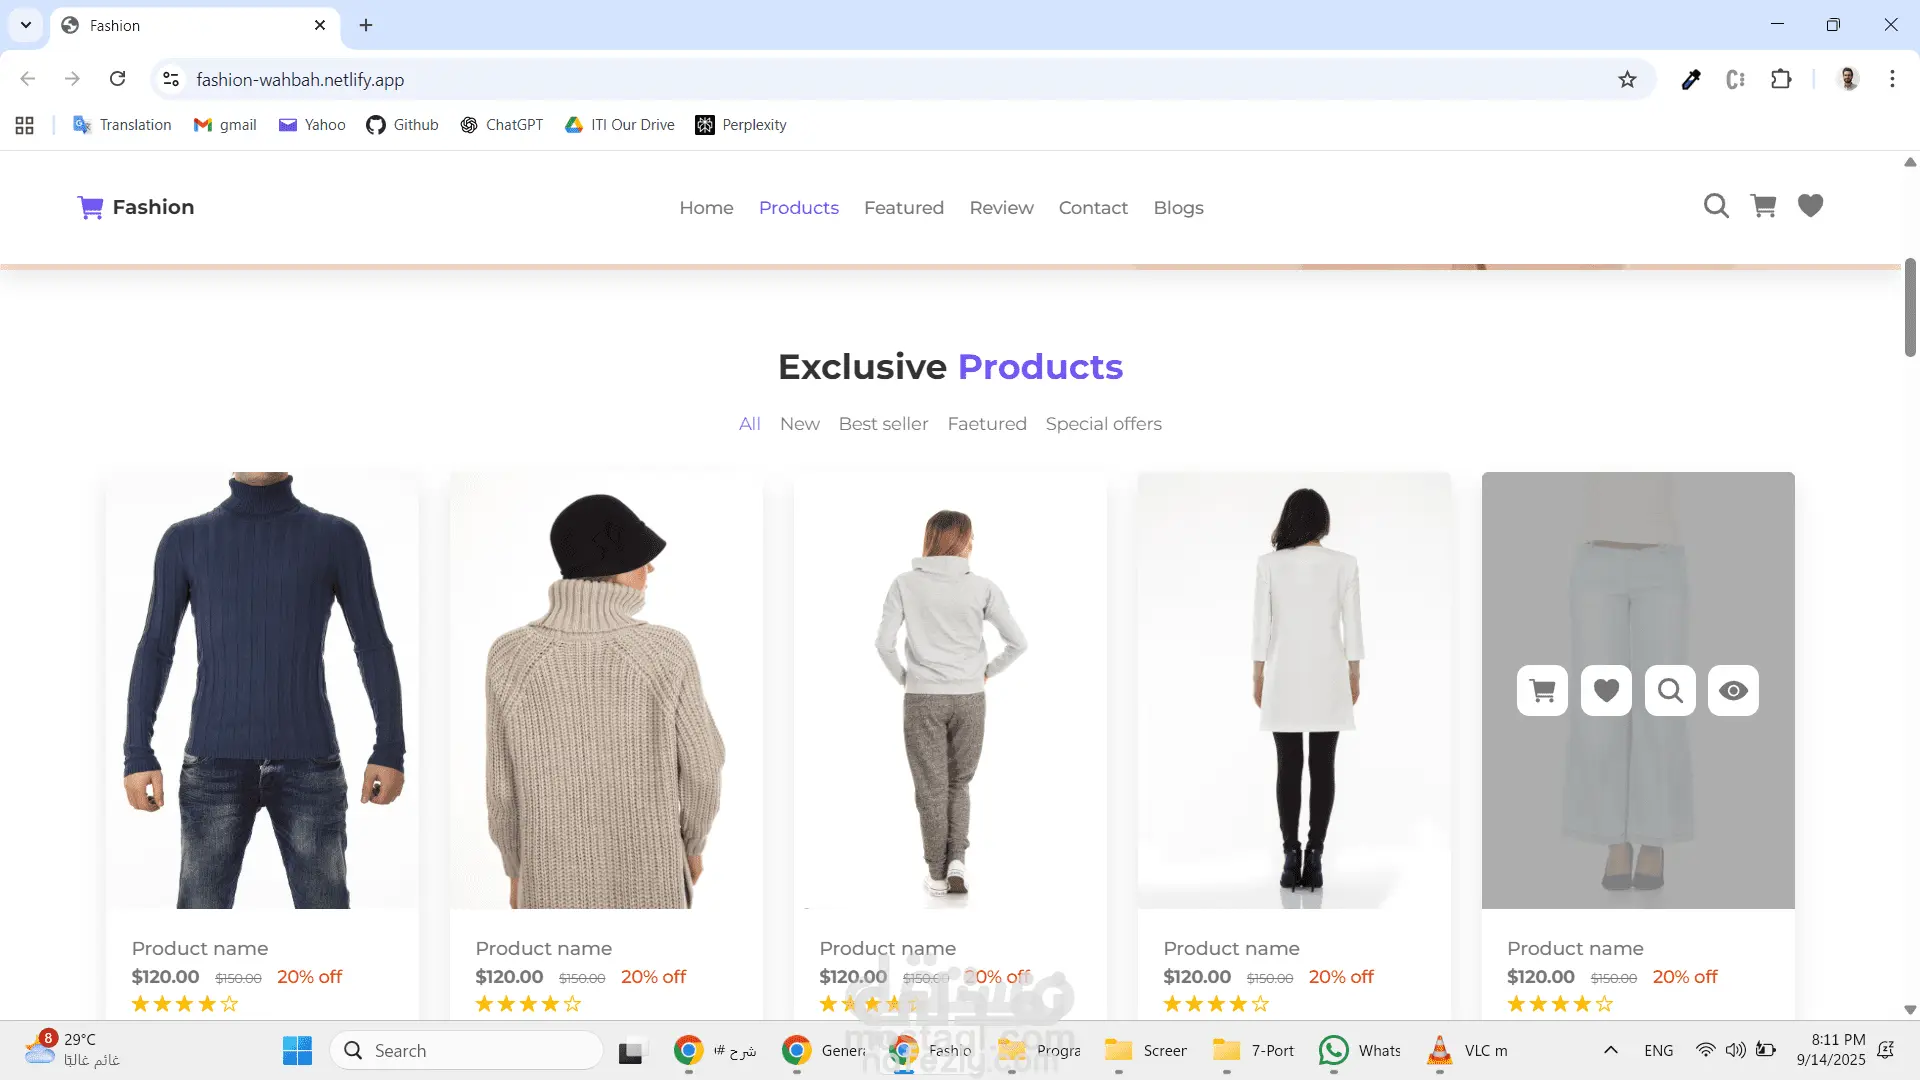
Task: Expand system tray hidden icons chevron
Action: click(x=1610, y=1050)
